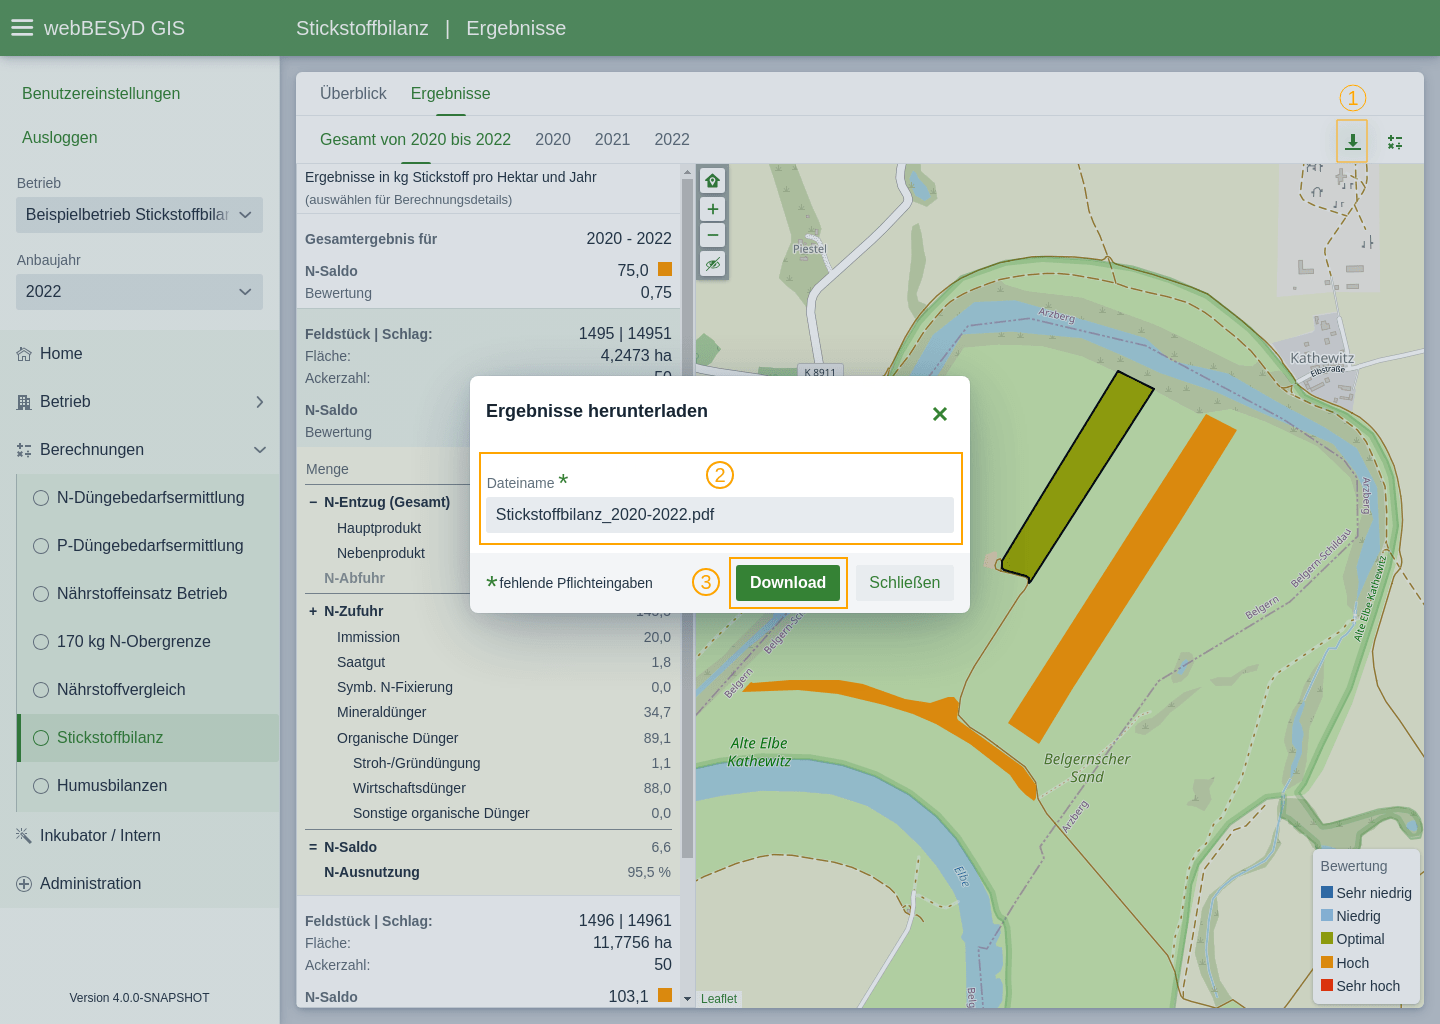Image resolution: width=1440 pixels, height=1024 pixels.
Task: Click the Feldstück 1496 | 14961 heading
Action: [x=488, y=921]
